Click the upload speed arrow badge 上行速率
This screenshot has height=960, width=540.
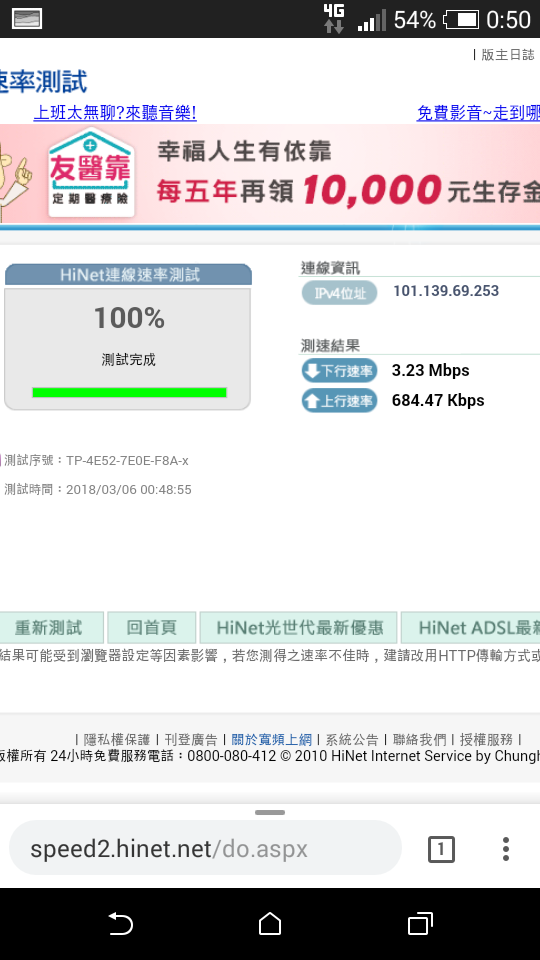[339, 401]
